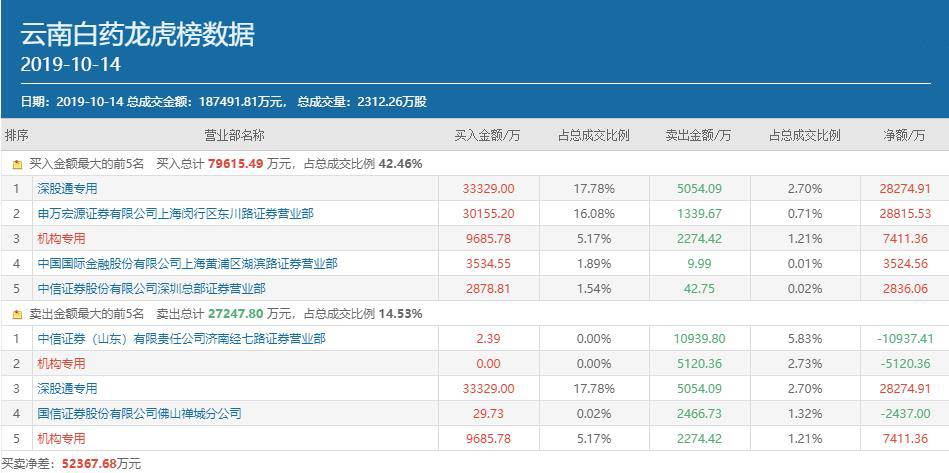Click the sell amount 5120.36
Image resolution: width=949 pixels, height=473 pixels.
coord(699,364)
